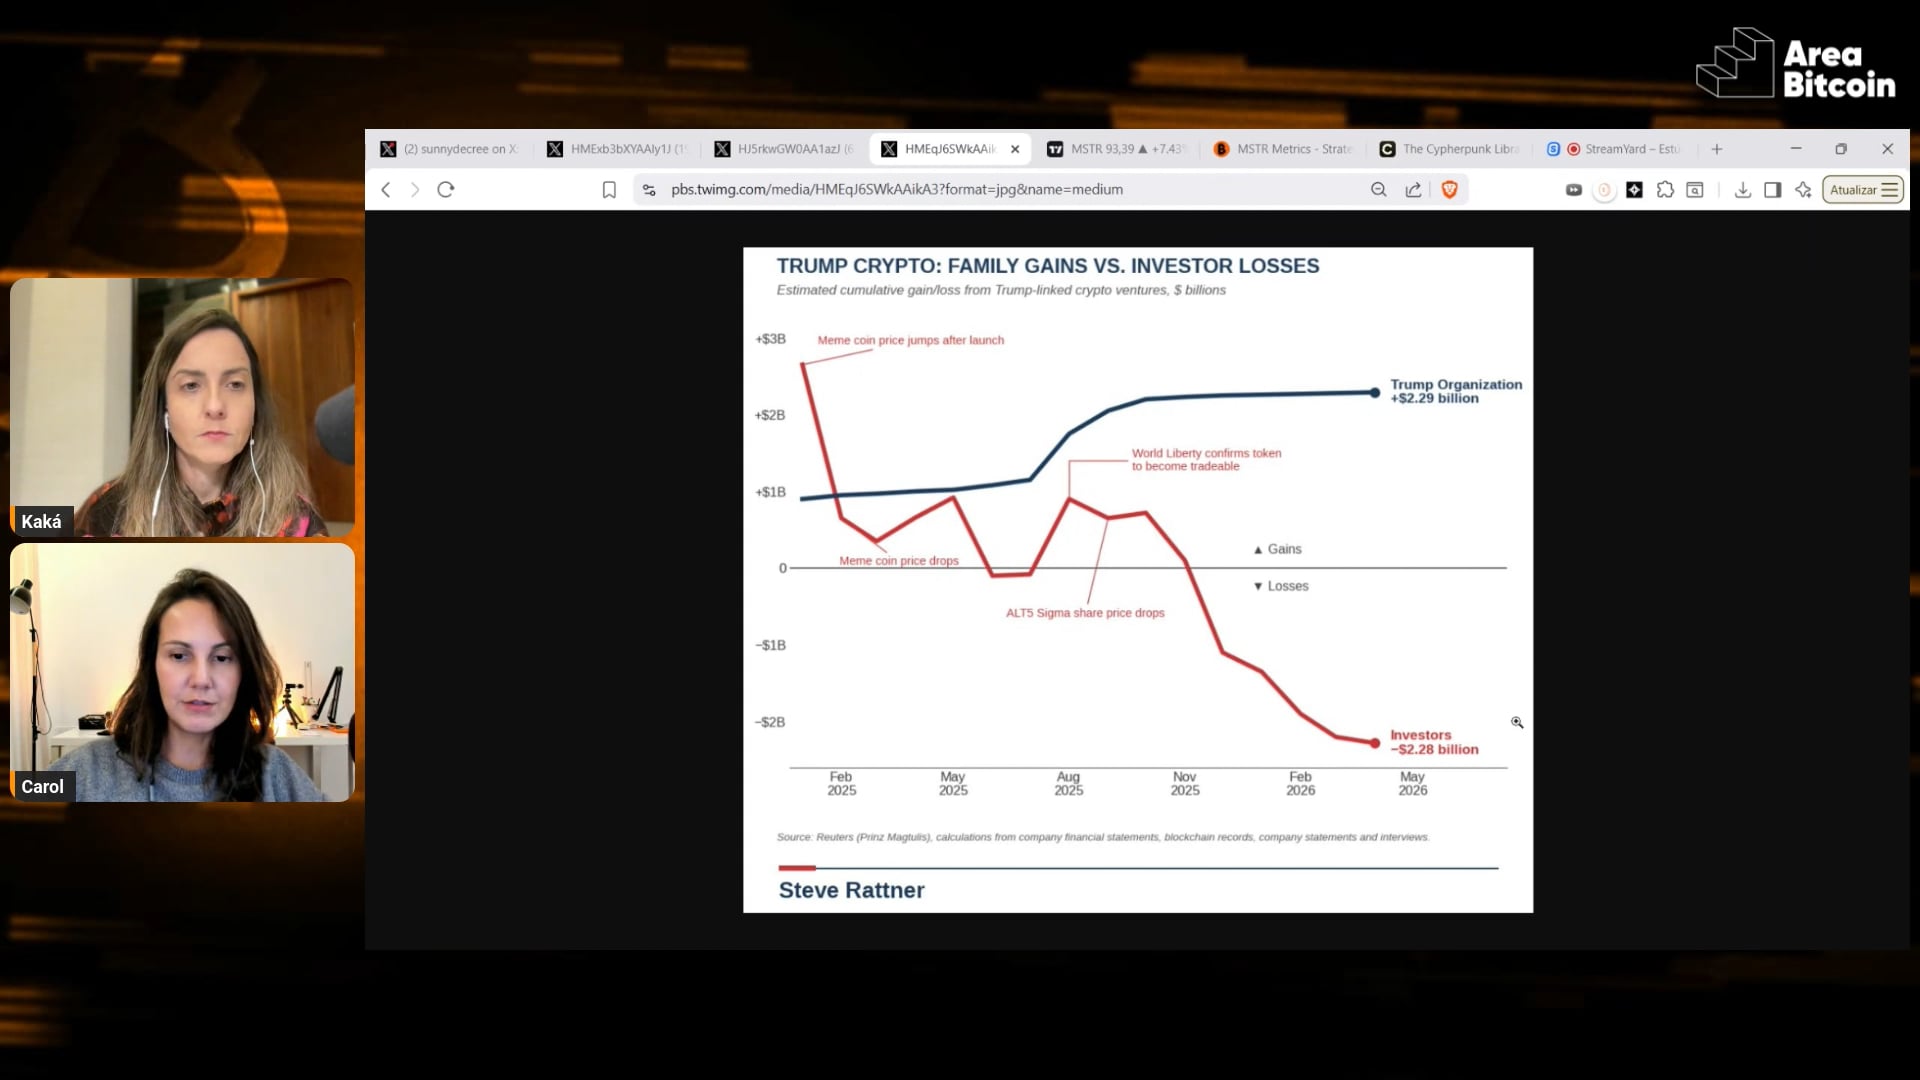Switch to The Cypherpunk Library tab
The image size is (1920, 1080).
click(x=1451, y=149)
